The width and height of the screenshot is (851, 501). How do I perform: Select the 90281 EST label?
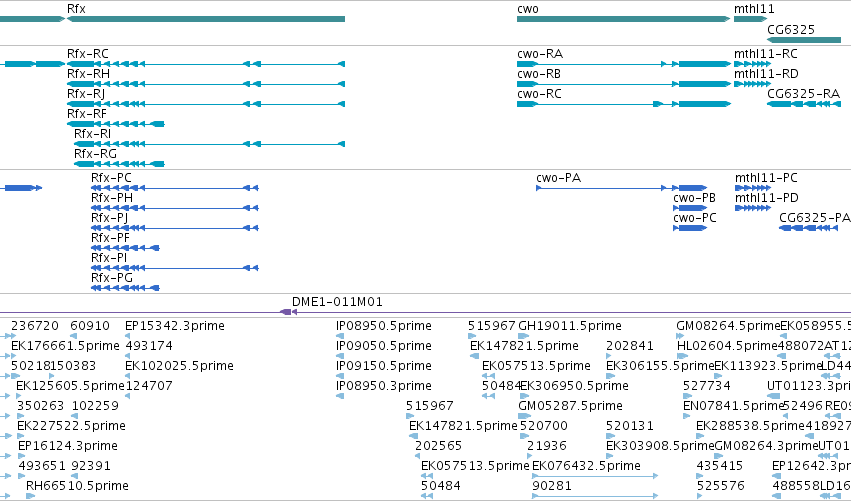[x=552, y=486]
